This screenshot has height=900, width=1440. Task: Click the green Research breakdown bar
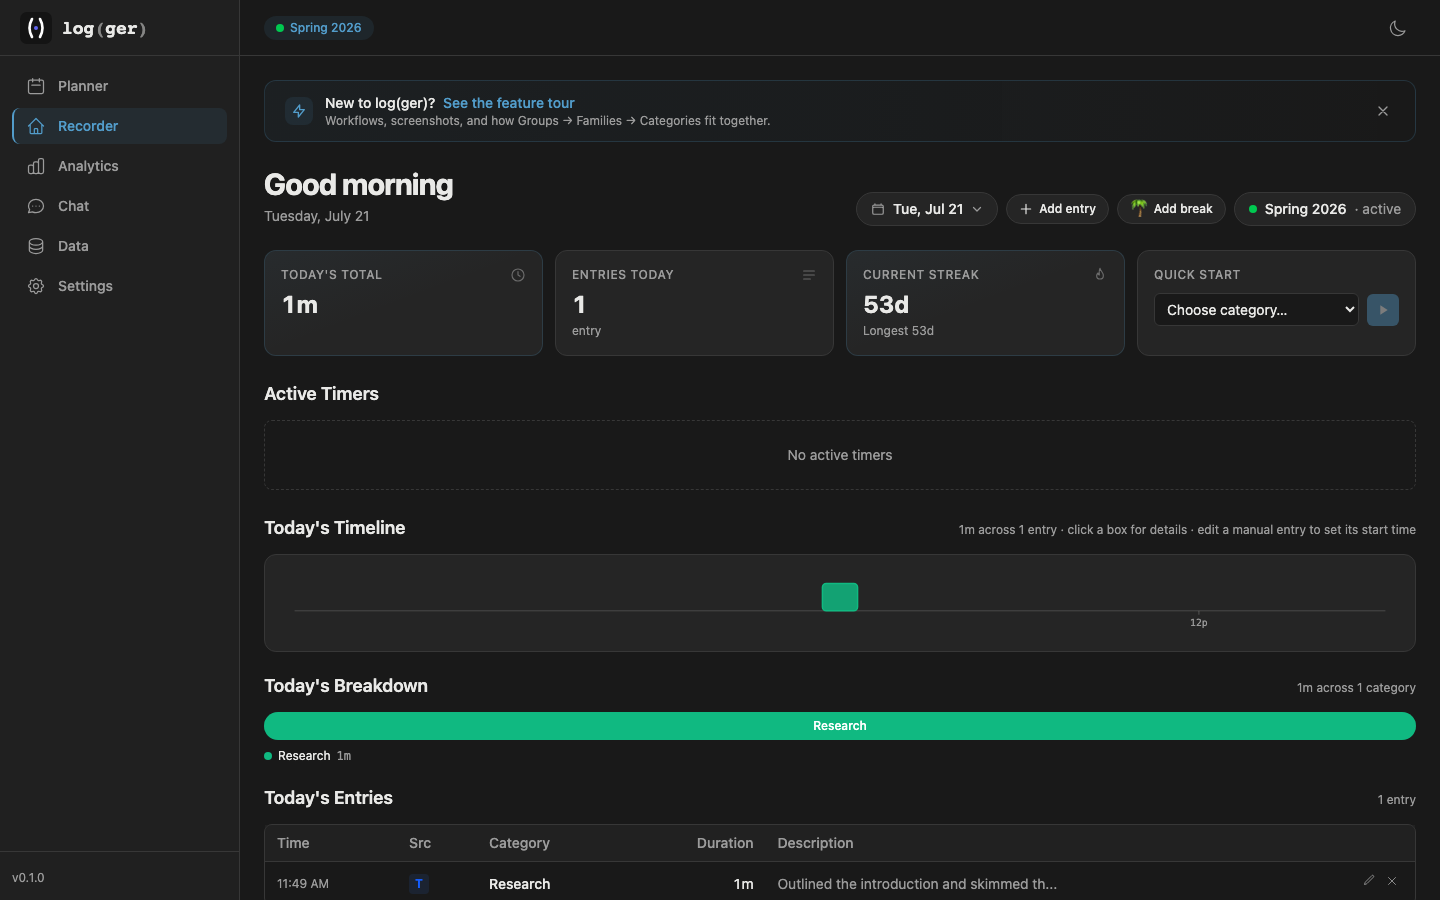pyautogui.click(x=840, y=726)
